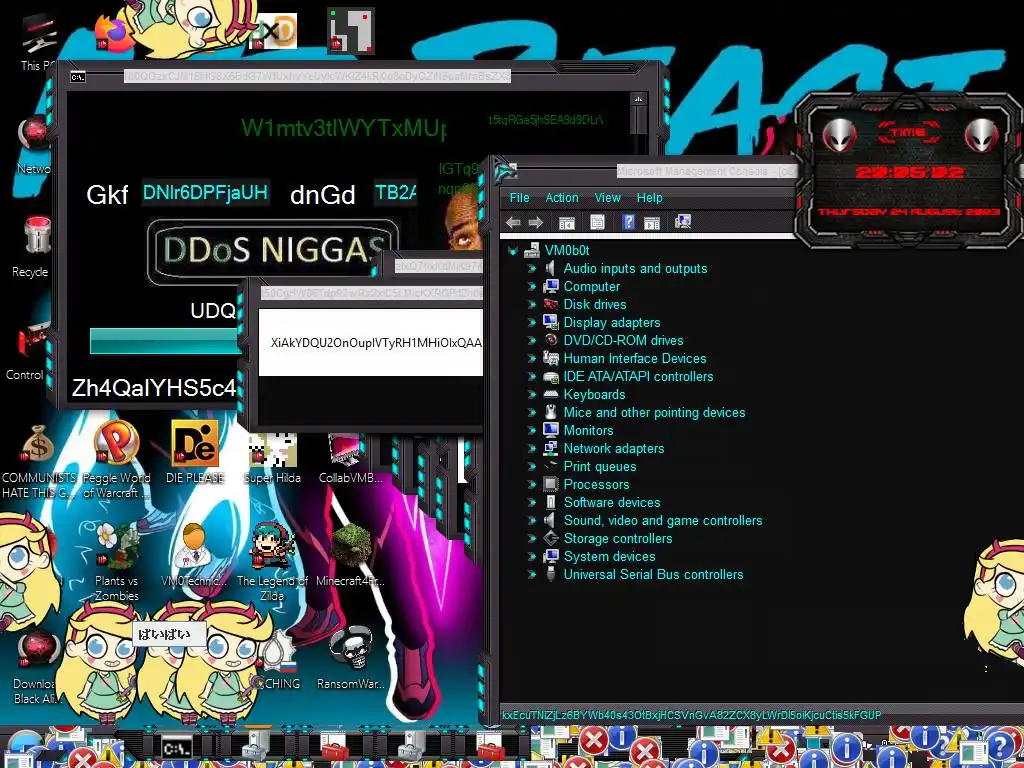1024x768 pixels.
Task: Toggle the Show/Hide Console Tree toolbar icon
Action: 567,223
